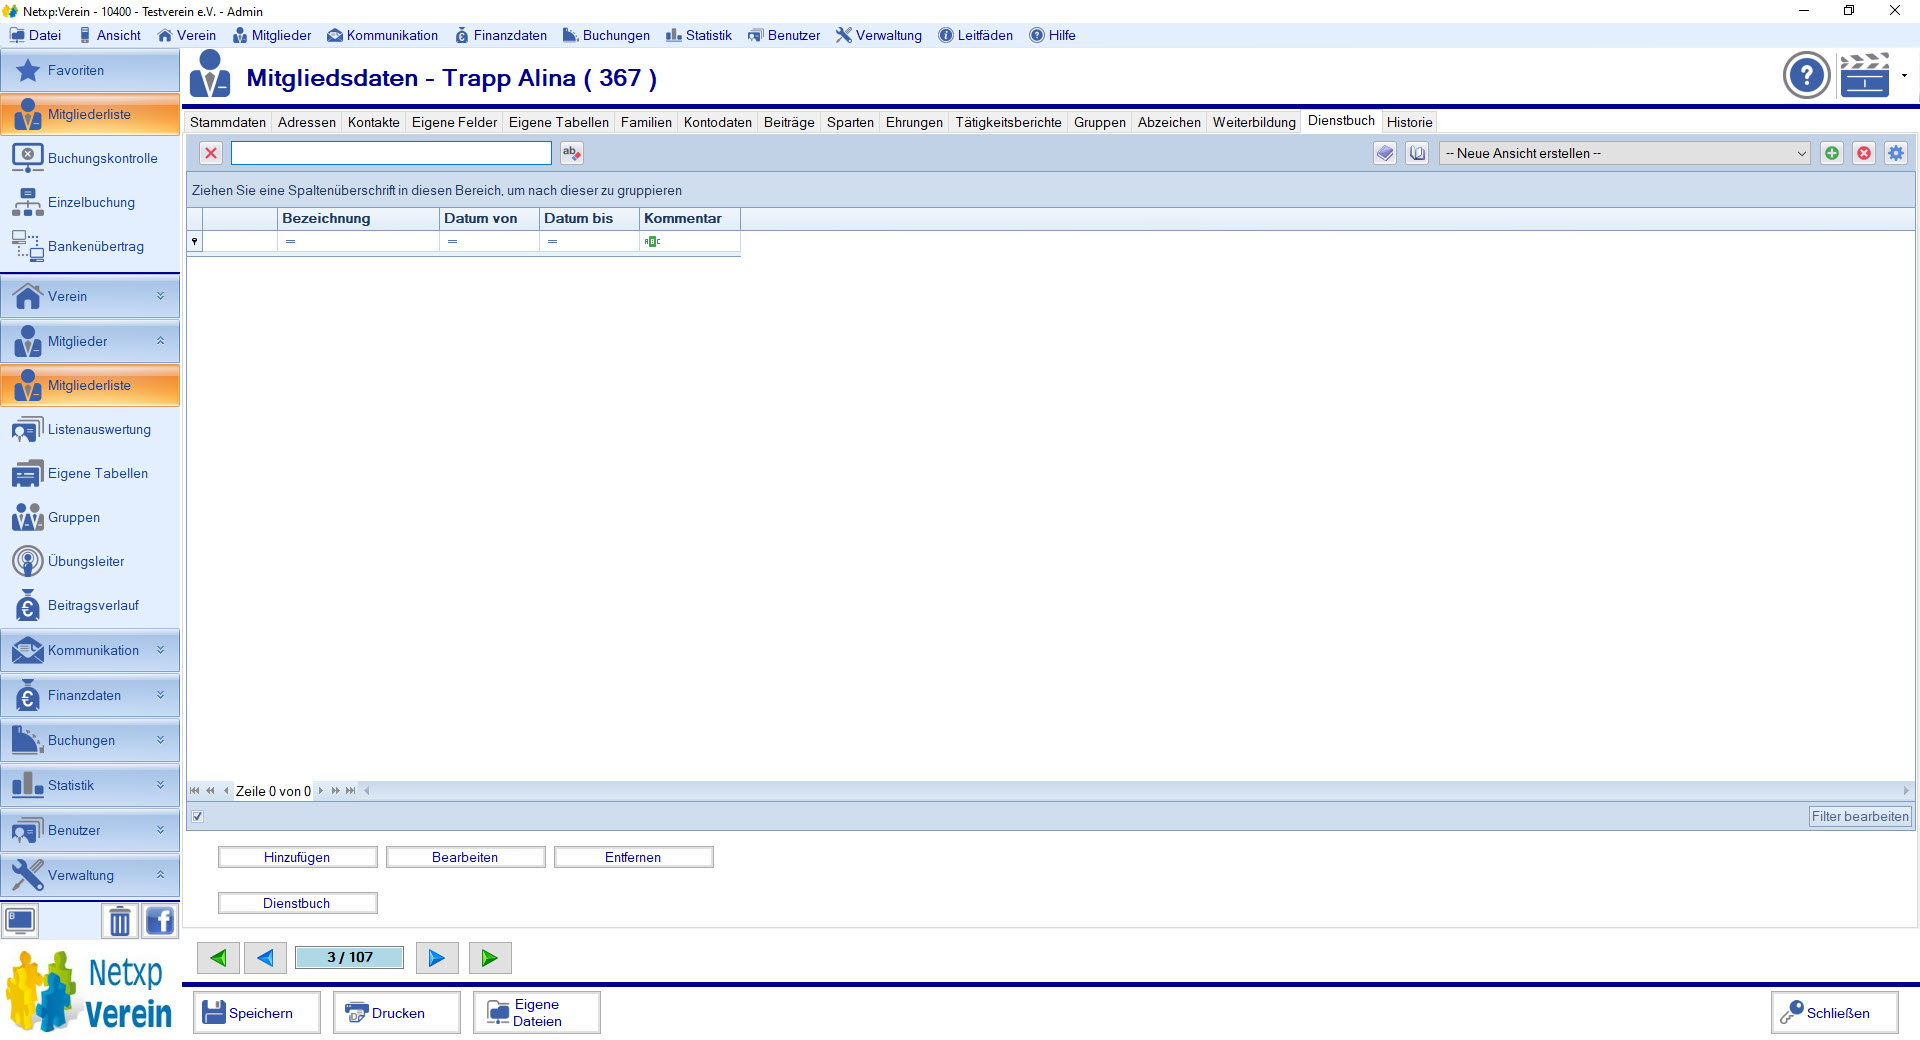This screenshot has width=1920, height=1040.
Task: Open Gruppen in the Mitglieder sidebar
Action: pyautogui.click(x=90, y=517)
